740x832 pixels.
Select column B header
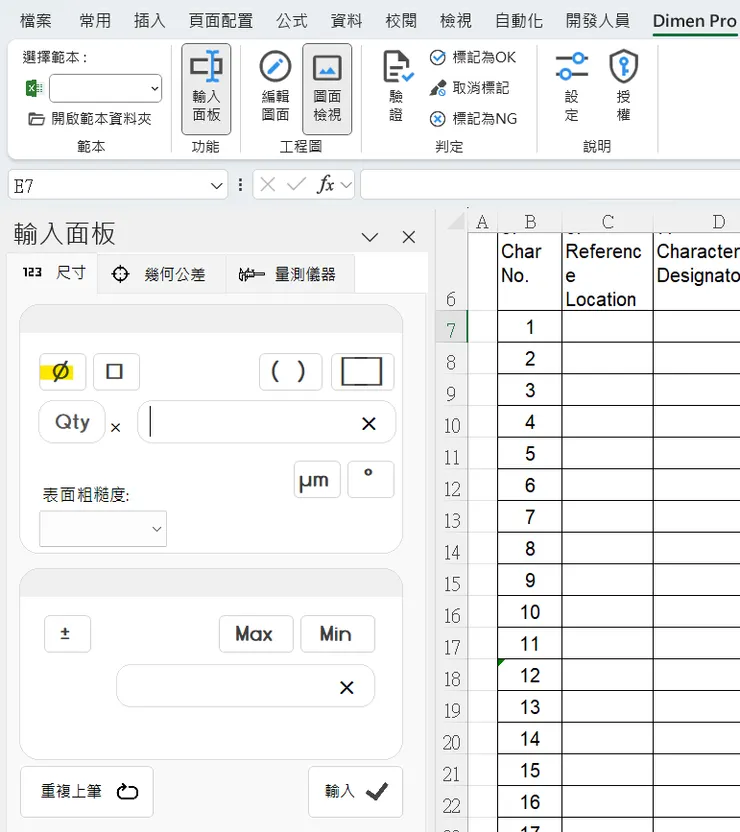click(x=529, y=221)
